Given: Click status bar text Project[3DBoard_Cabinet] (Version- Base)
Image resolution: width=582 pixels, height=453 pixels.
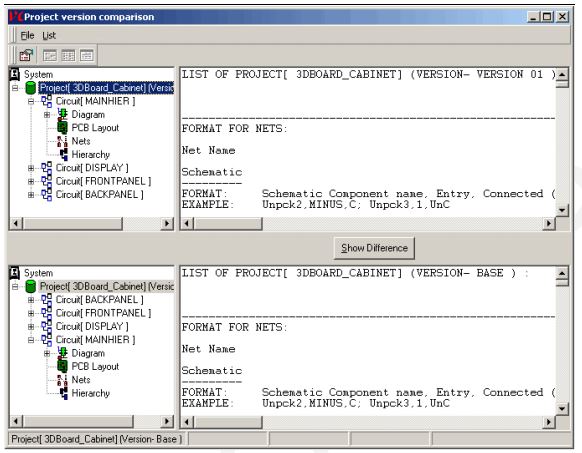Looking at the screenshot, I should [x=97, y=439].
